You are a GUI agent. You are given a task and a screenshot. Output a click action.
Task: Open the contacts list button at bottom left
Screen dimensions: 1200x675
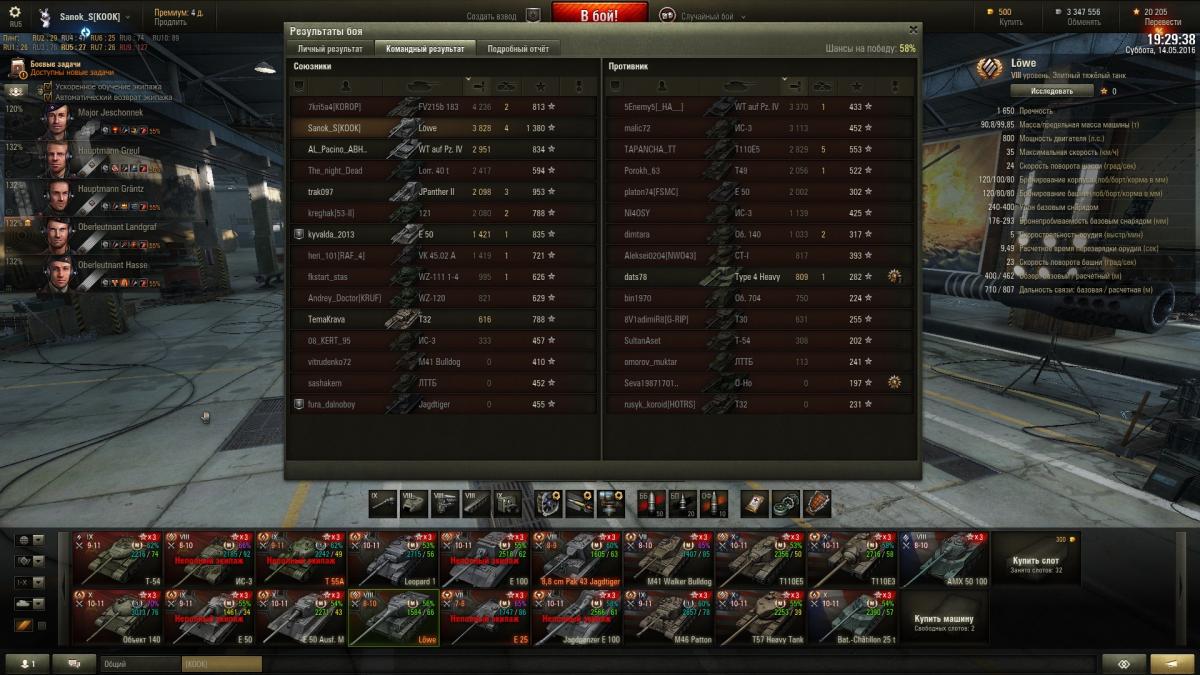point(28,663)
